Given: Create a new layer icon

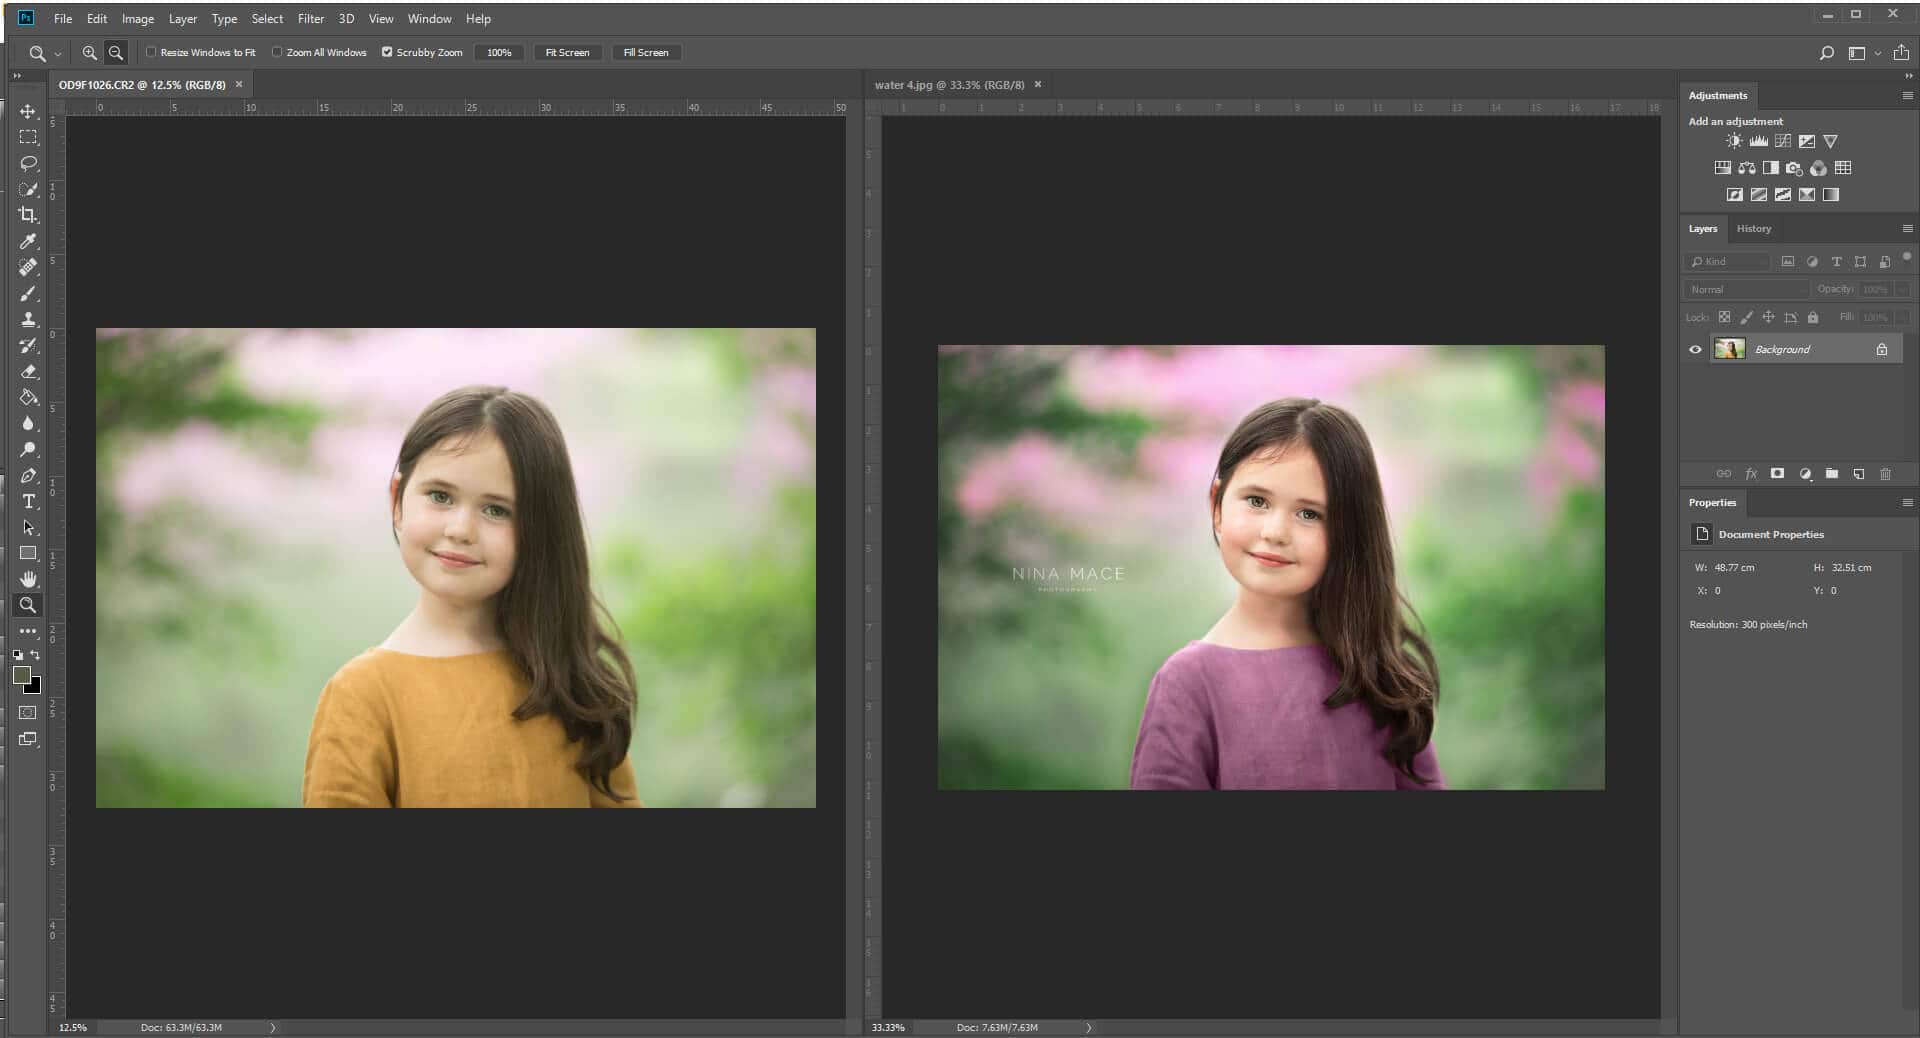Looking at the screenshot, I should click(x=1859, y=474).
